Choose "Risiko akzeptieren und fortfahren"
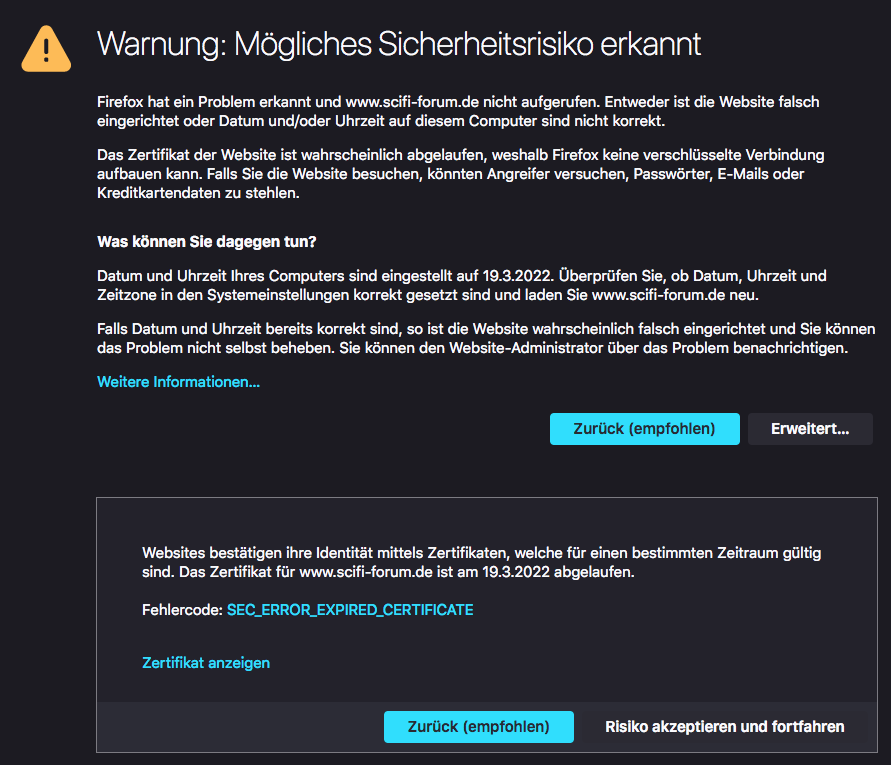 pyautogui.click(x=725, y=727)
